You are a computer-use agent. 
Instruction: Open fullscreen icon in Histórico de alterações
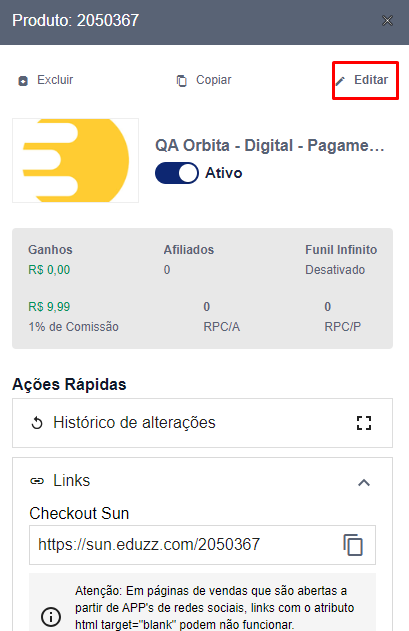(364, 423)
